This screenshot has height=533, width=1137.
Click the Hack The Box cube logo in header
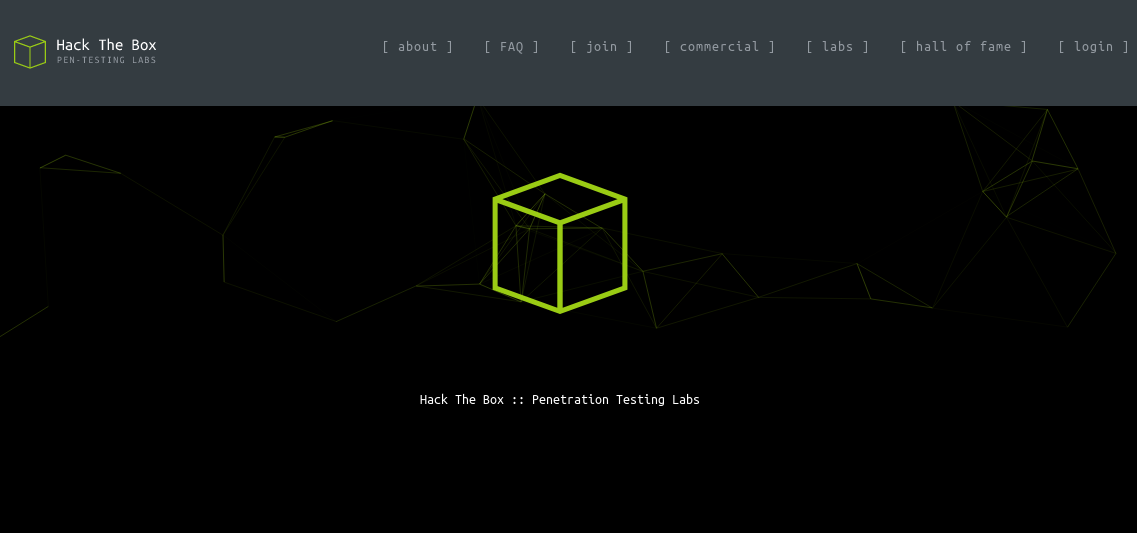coord(30,51)
